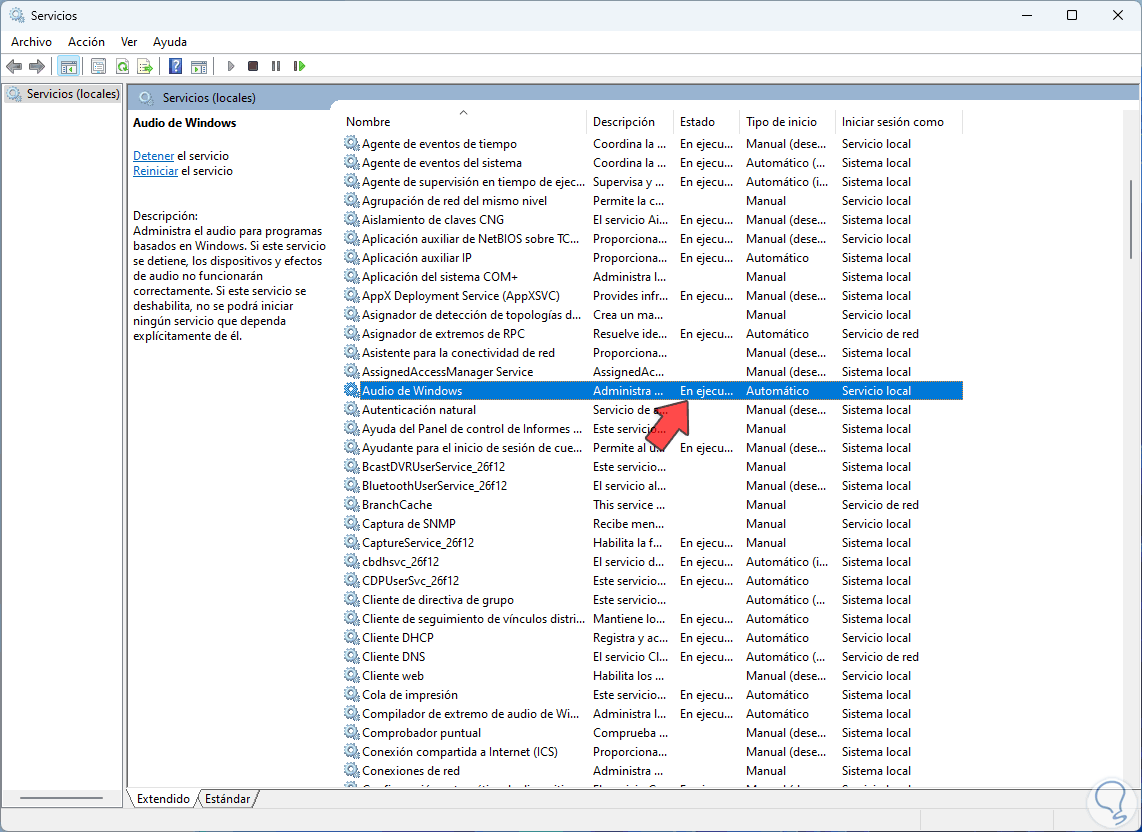Open the Ayuda menu

point(170,42)
